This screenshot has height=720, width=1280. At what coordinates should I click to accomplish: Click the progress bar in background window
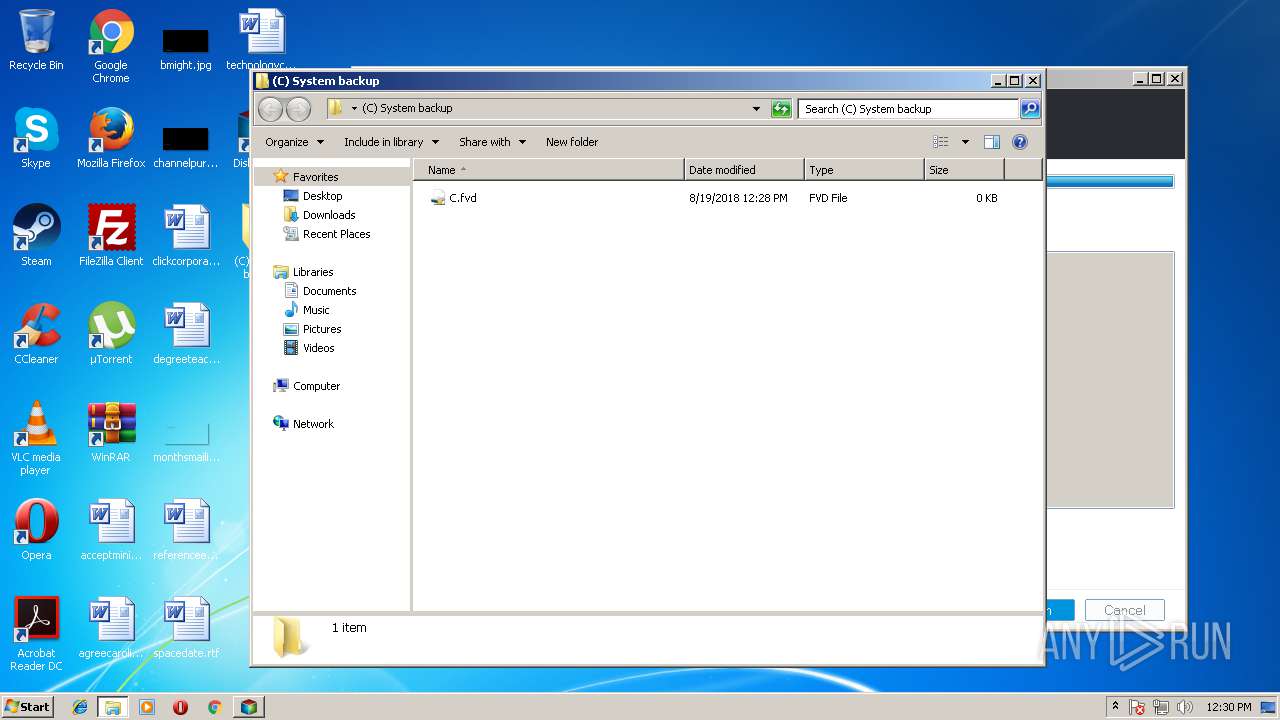pos(1109,182)
